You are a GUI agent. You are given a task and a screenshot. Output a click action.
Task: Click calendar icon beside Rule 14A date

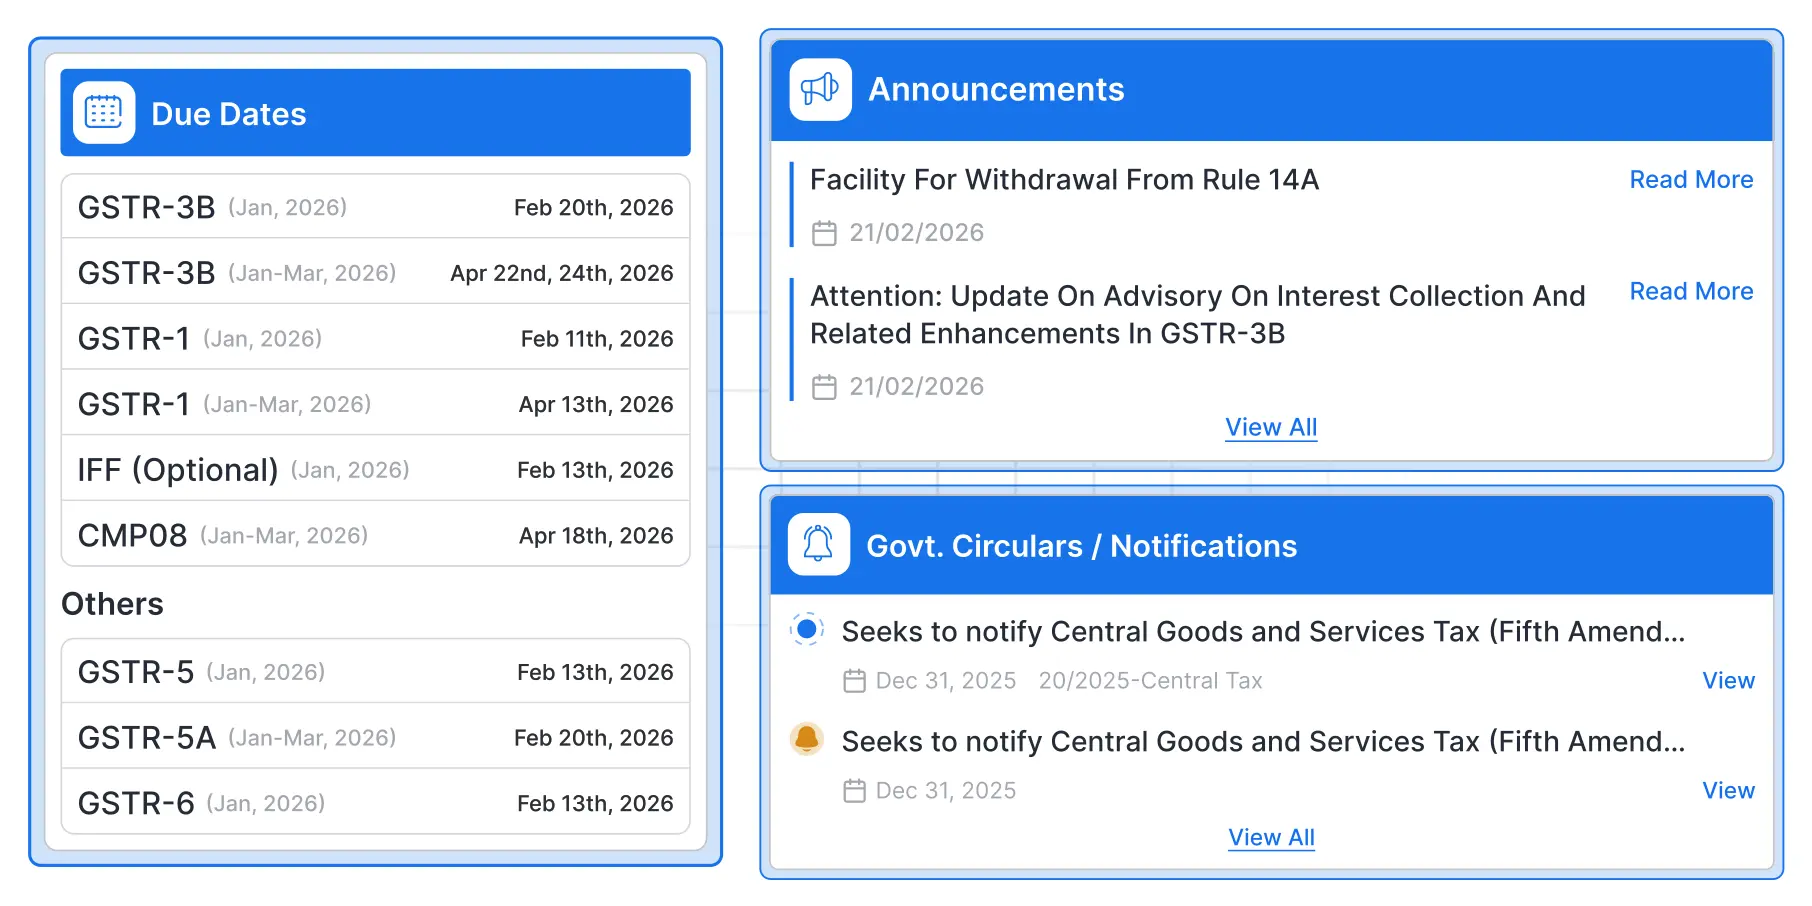[824, 233]
